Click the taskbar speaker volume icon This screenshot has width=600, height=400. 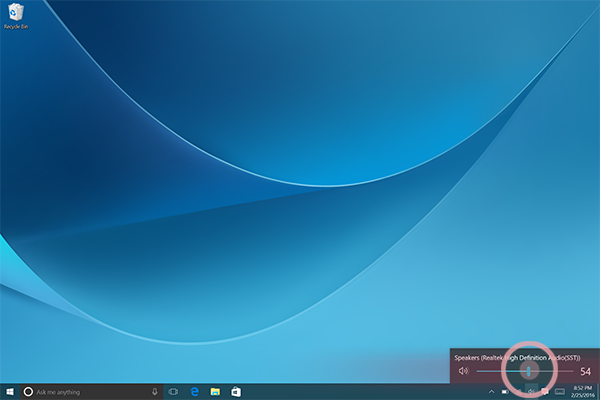[532, 392]
